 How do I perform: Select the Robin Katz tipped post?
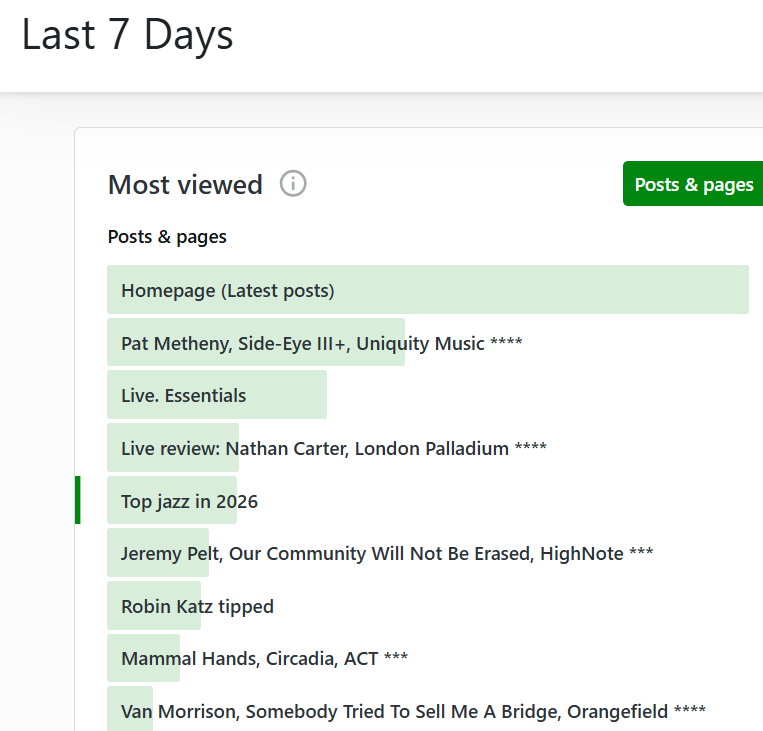pyautogui.click(x=197, y=607)
